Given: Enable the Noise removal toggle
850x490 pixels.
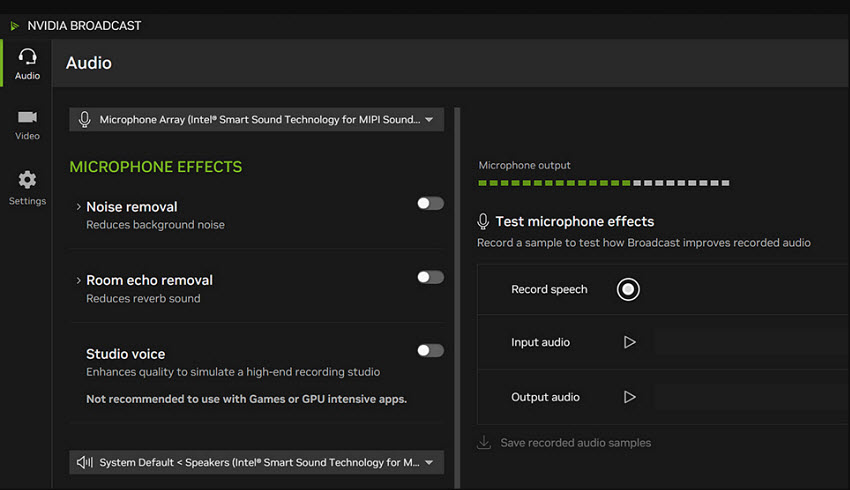Looking at the screenshot, I should (x=430, y=203).
